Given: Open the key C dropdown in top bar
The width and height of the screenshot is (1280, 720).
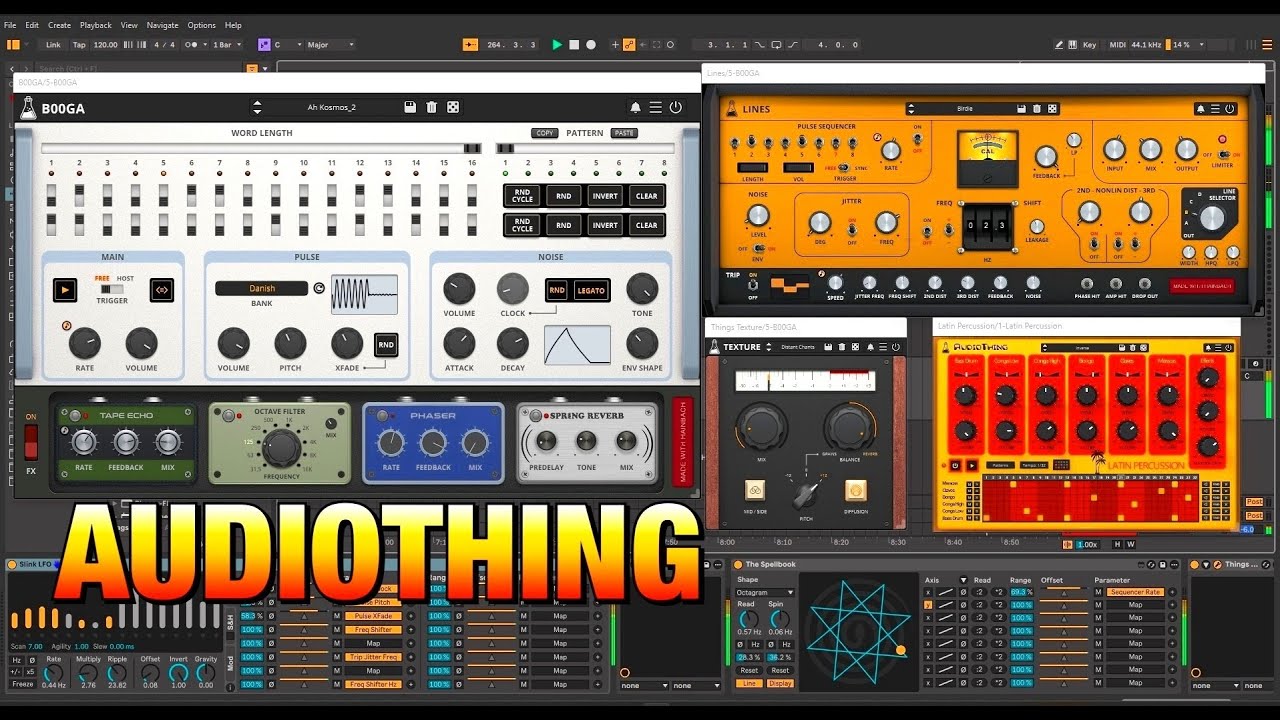Looking at the screenshot, I should click(286, 45).
